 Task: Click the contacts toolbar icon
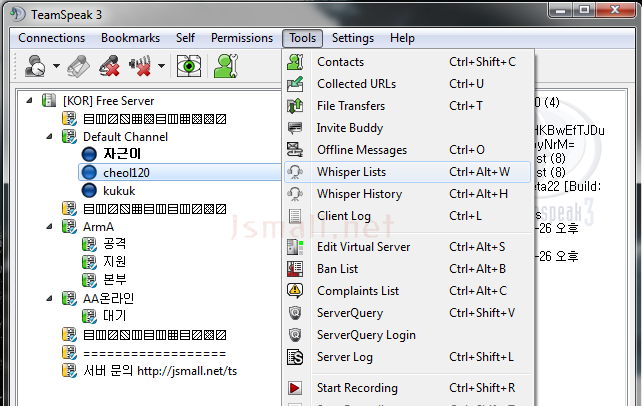click(226, 66)
